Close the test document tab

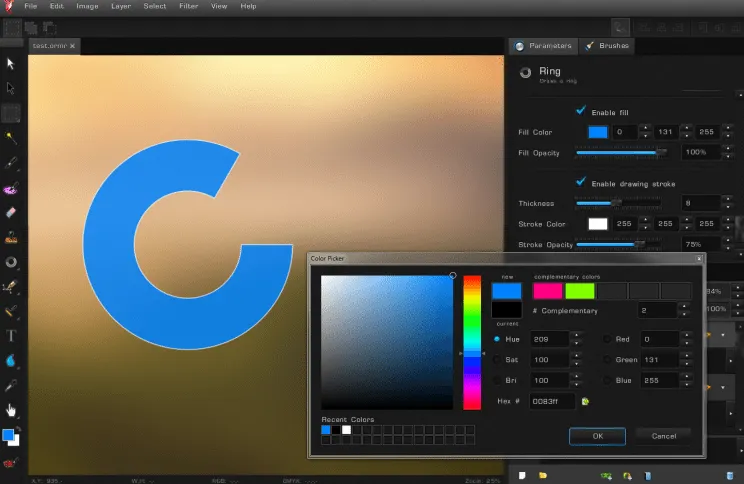(73, 46)
